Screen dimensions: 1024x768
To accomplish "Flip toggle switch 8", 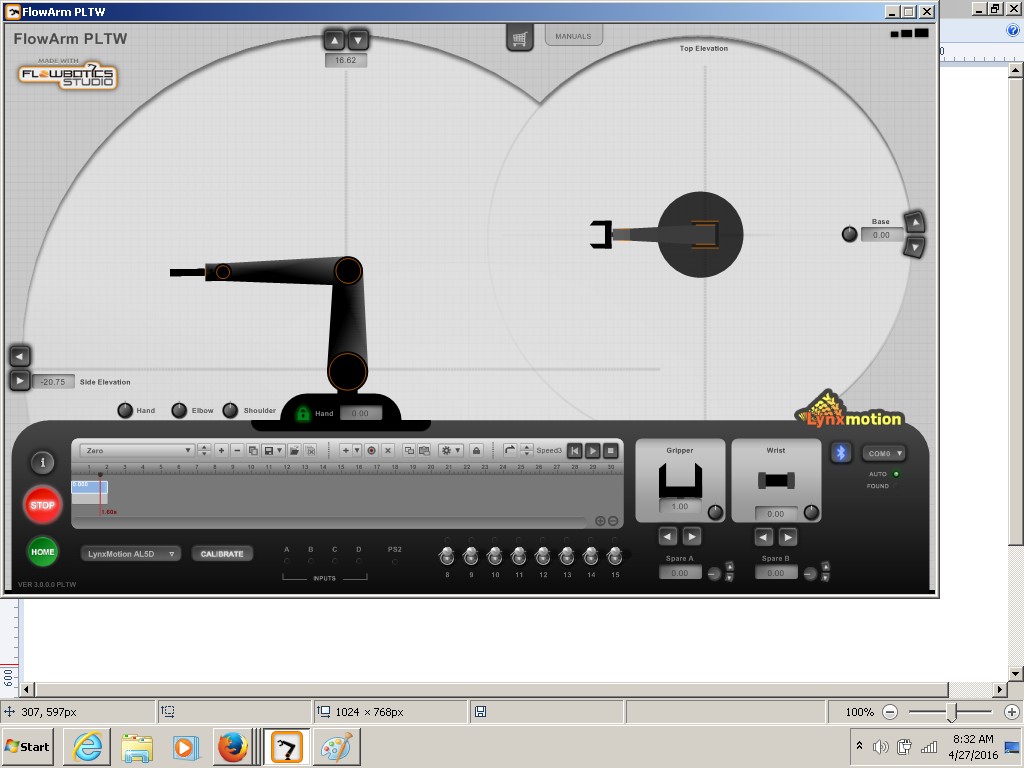I will pyautogui.click(x=447, y=556).
